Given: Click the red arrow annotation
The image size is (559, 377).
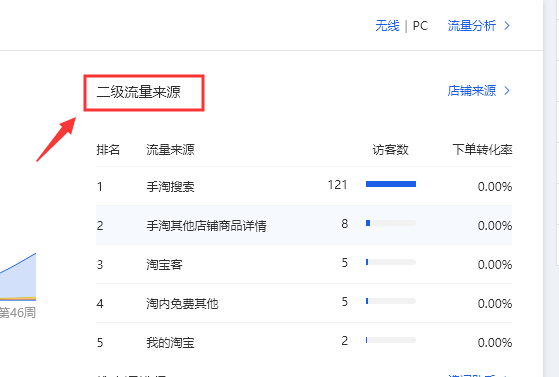Looking at the screenshot, I should click(56, 139).
